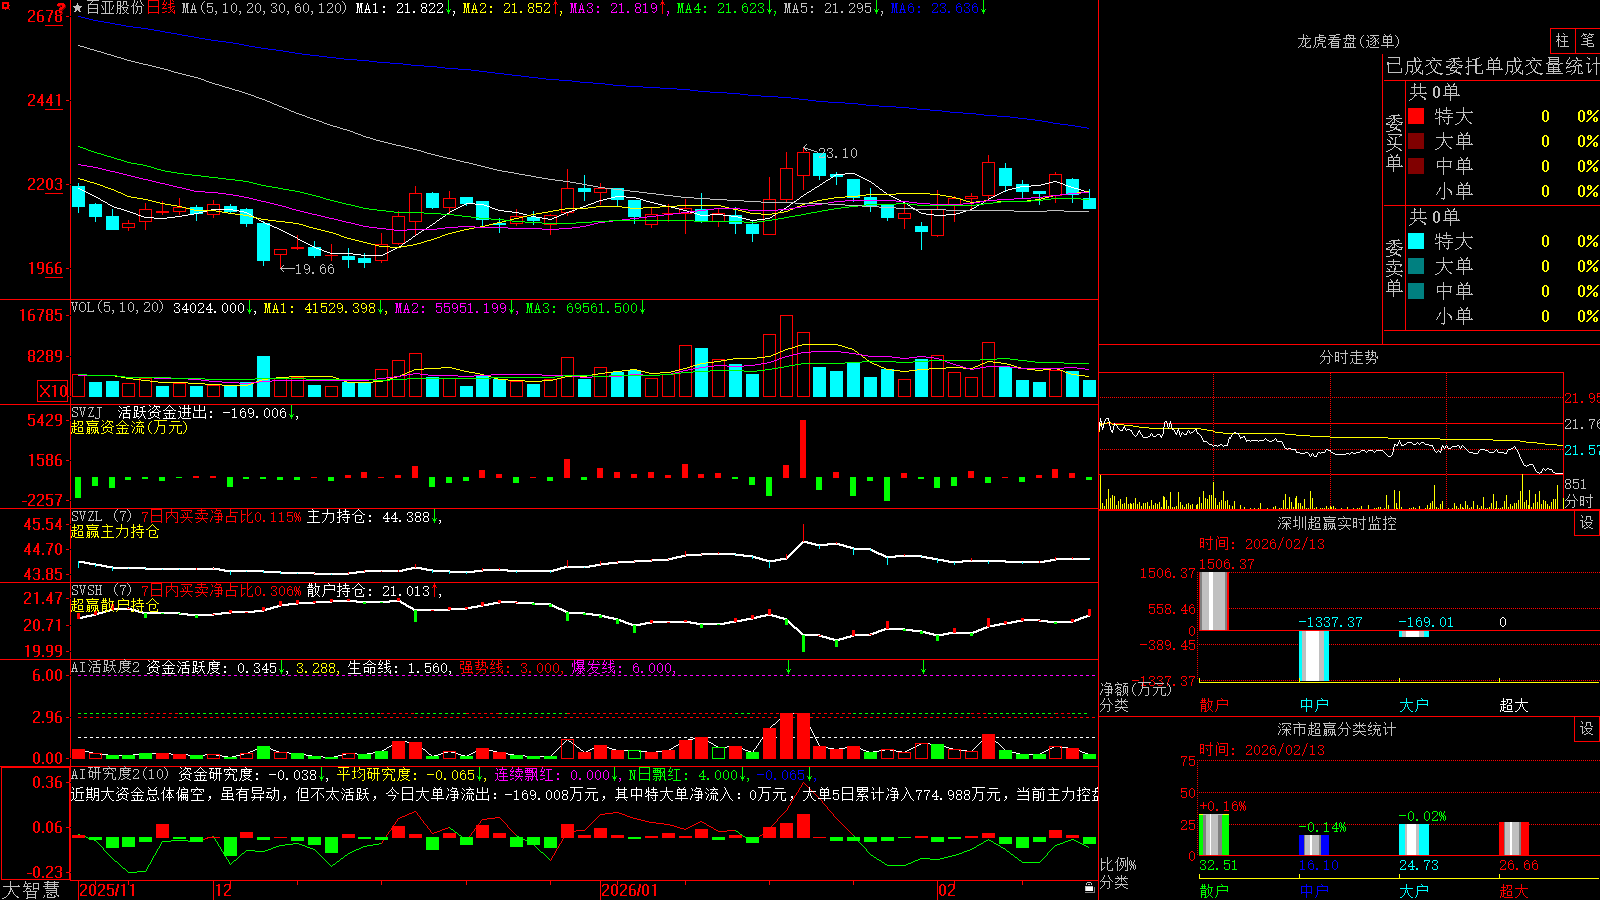This screenshot has width=1600, height=900.
Task: Select the cyan 特大 sell-order swatch
Action: coord(1416,241)
